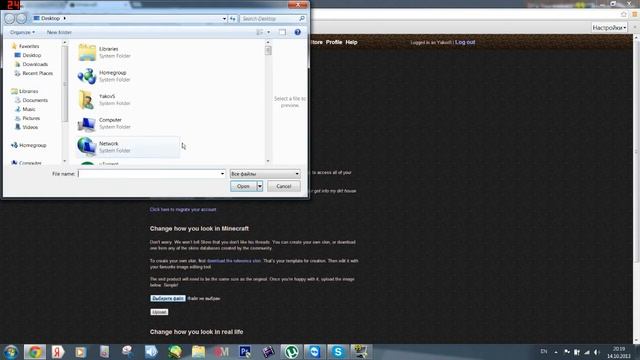
Task: Click the Back arrow in the file dialog
Action: pyautogui.click(x=9, y=18)
